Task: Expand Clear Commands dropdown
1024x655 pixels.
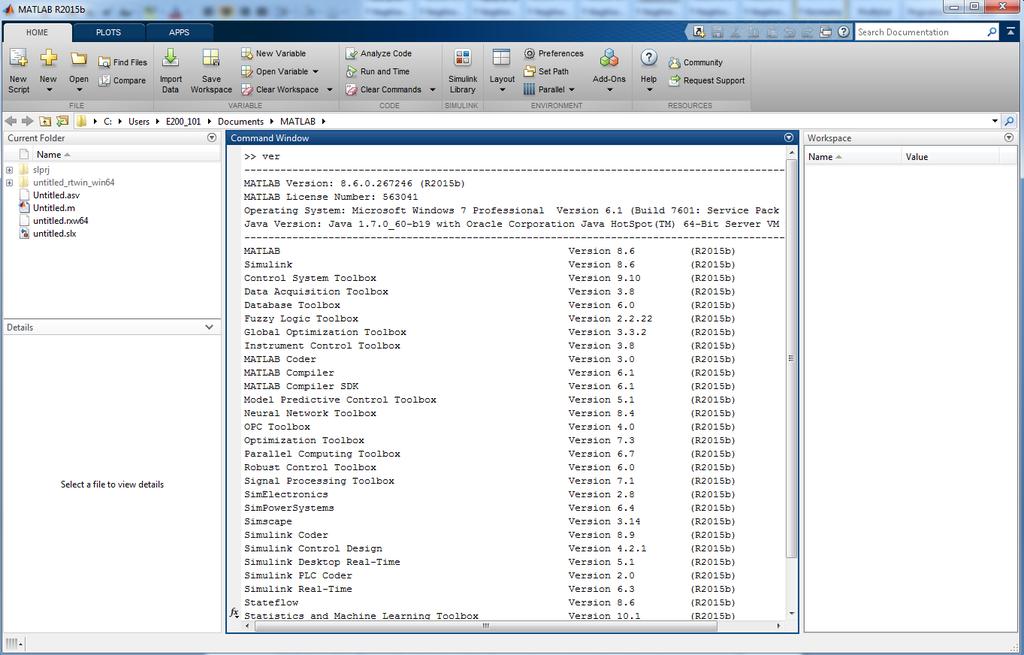Action: pyautogui.click(x=432, y=89)
